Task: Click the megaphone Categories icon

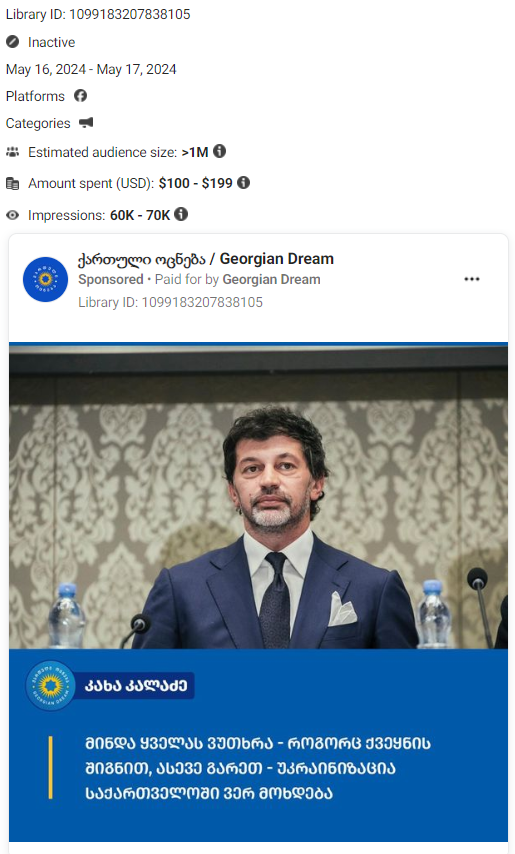Action: point(86,123)
